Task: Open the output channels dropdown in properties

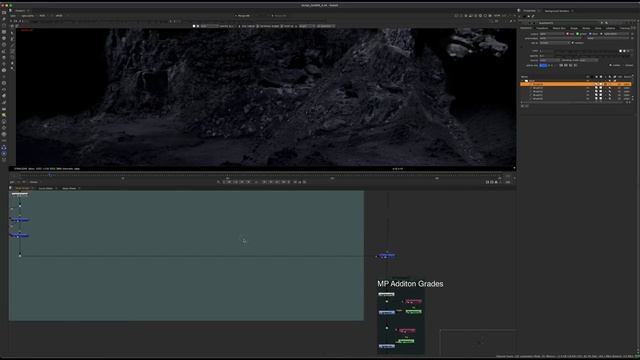Action: tap(551, 34)
